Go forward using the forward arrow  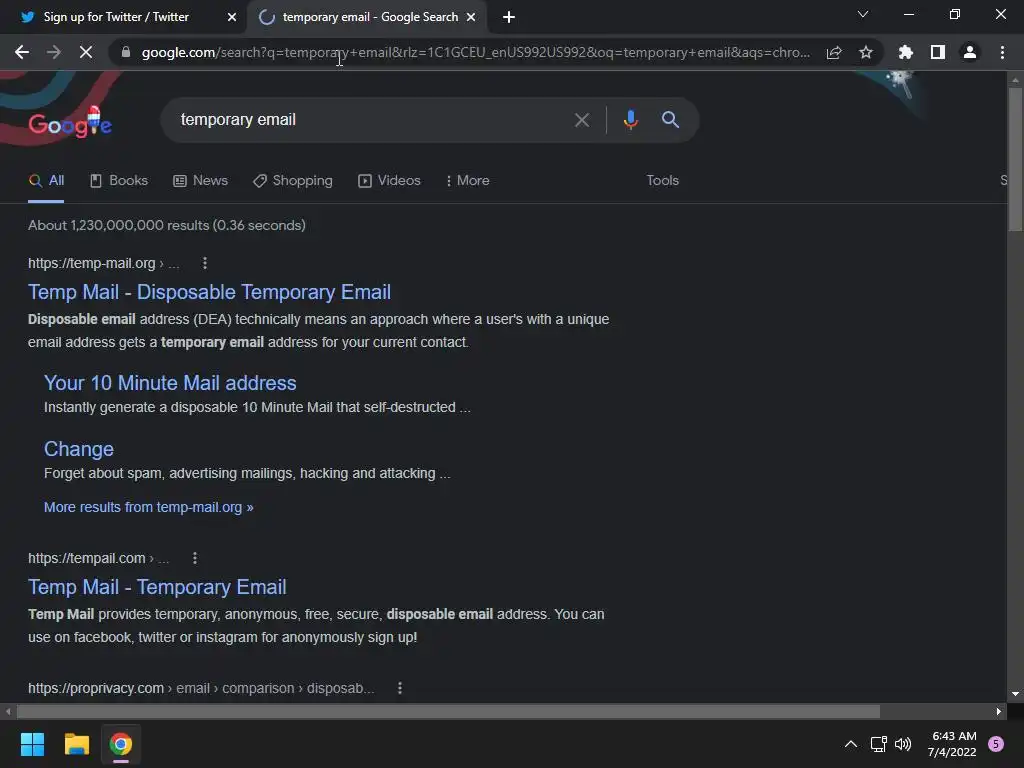54,52
